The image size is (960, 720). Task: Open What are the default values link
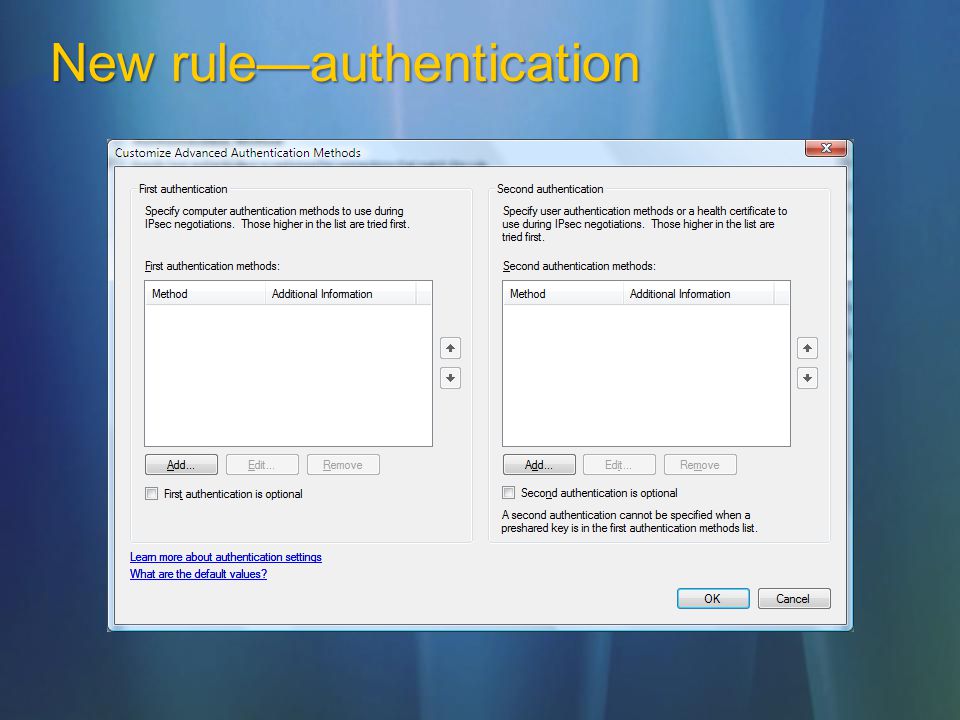[x=198, y=574]
